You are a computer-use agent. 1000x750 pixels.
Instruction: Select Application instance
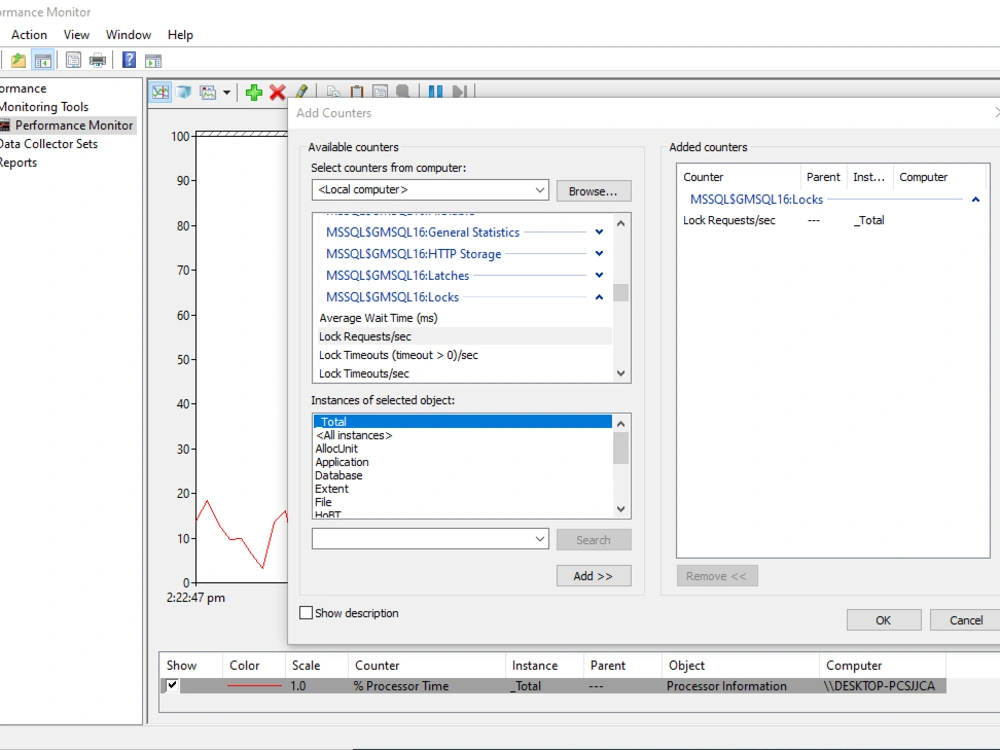[x=342, y=462]
